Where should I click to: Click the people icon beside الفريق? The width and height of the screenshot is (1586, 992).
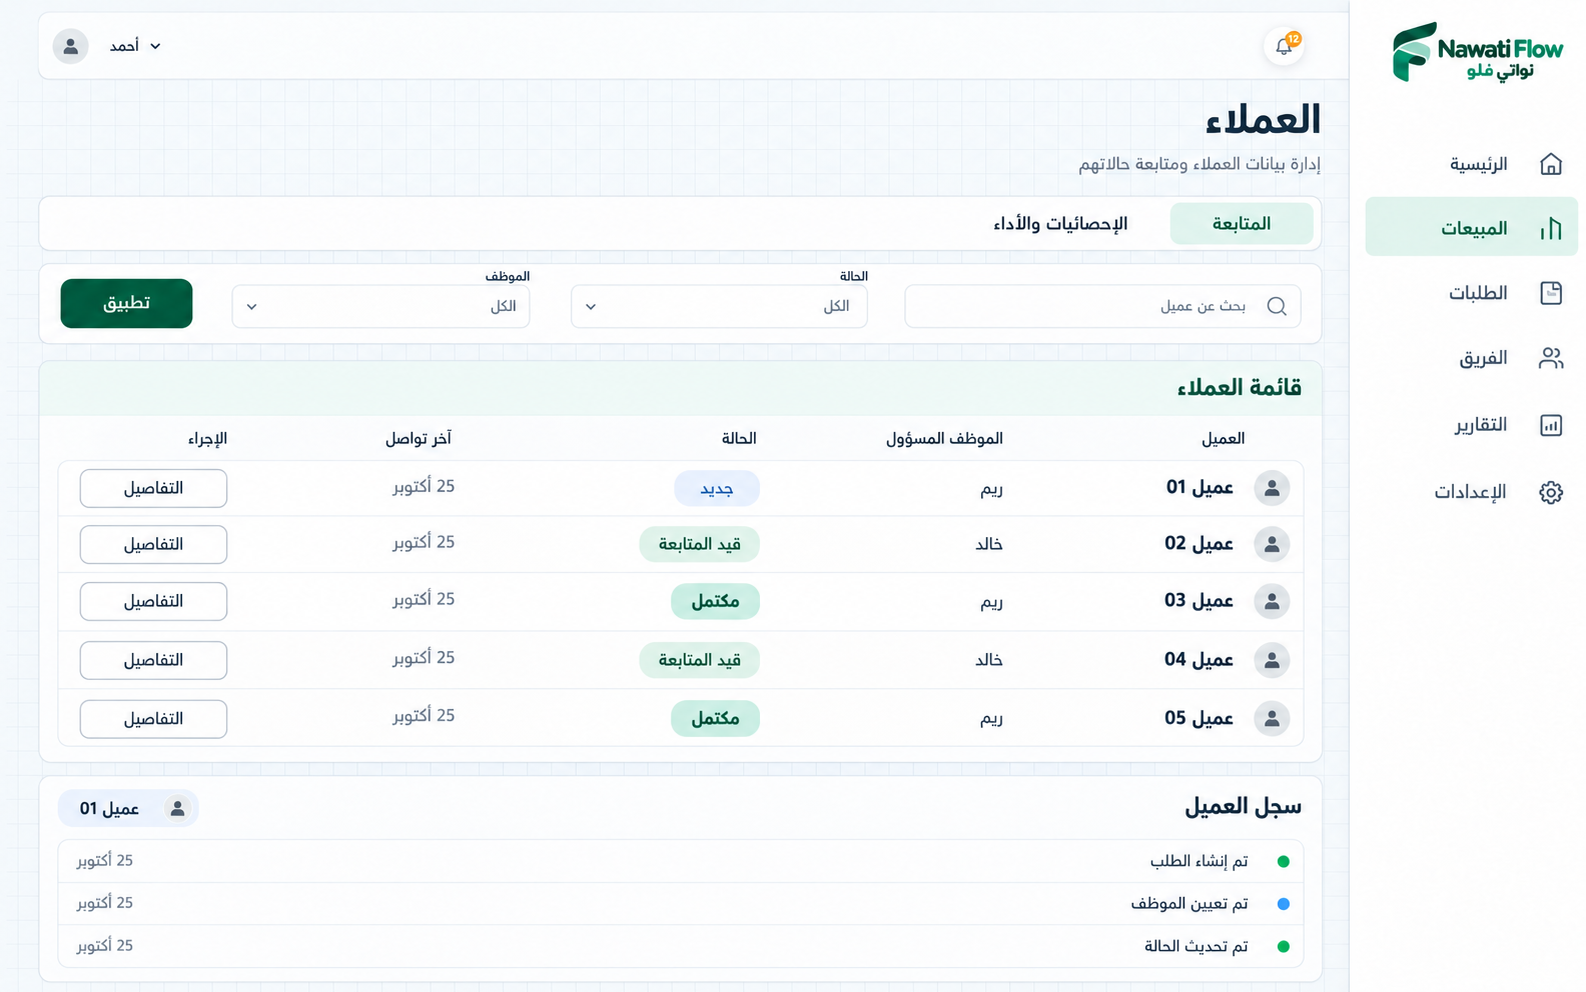click(1551, 358)
